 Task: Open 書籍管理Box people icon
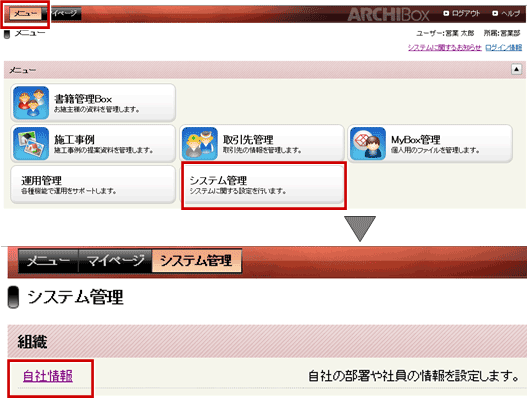point(31,103)
